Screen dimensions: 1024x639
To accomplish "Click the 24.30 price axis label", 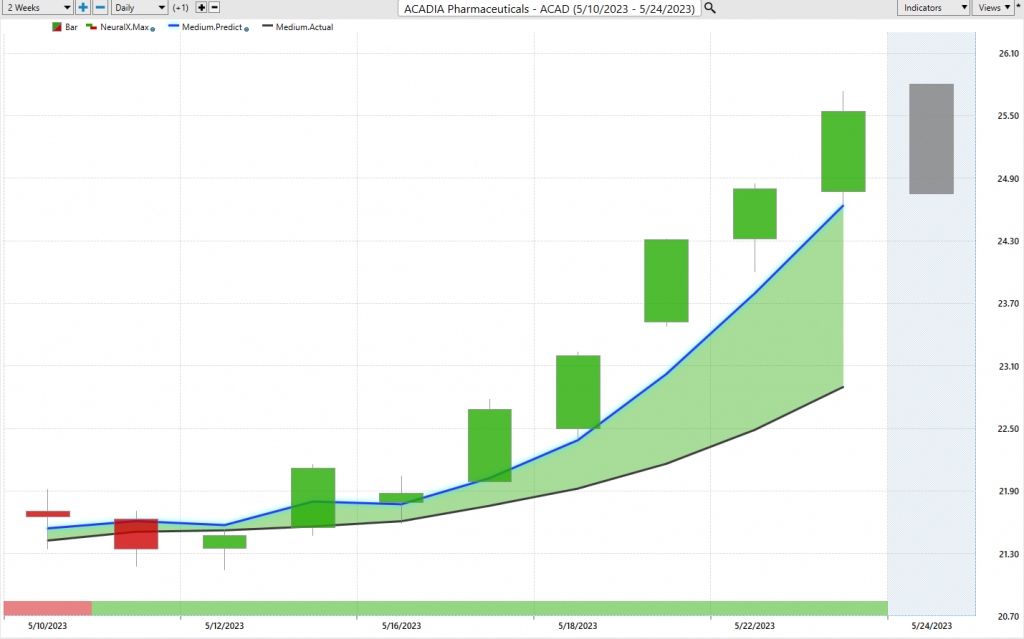I will pyautogui.click(x=1008, y=241).
